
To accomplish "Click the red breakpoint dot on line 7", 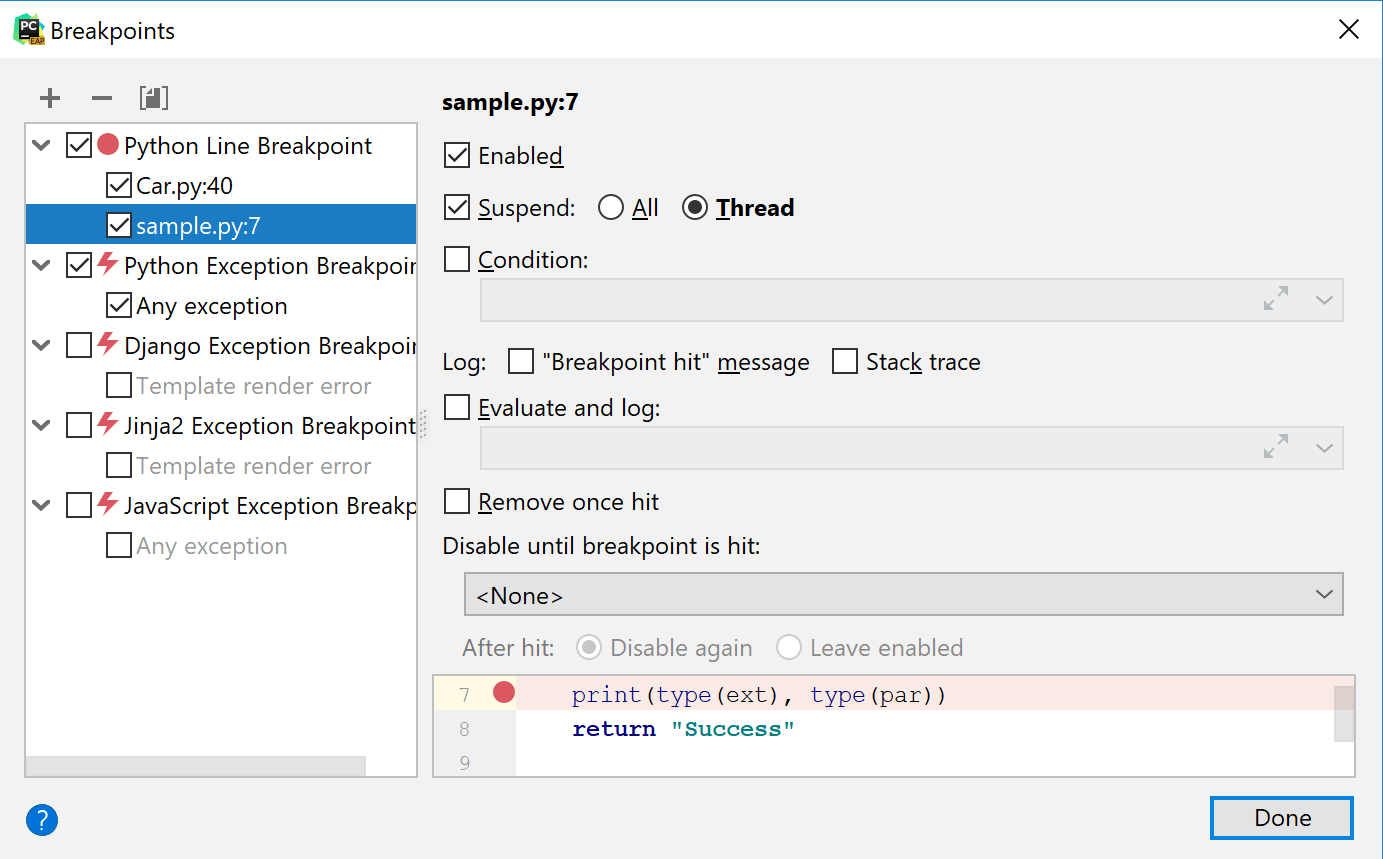I will [x=504, y=693].
